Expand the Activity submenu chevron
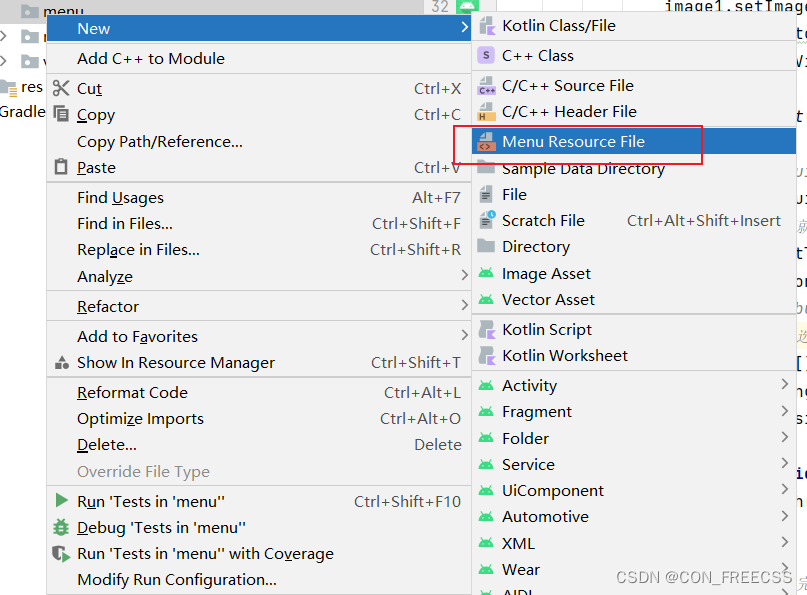 [785, 384]
